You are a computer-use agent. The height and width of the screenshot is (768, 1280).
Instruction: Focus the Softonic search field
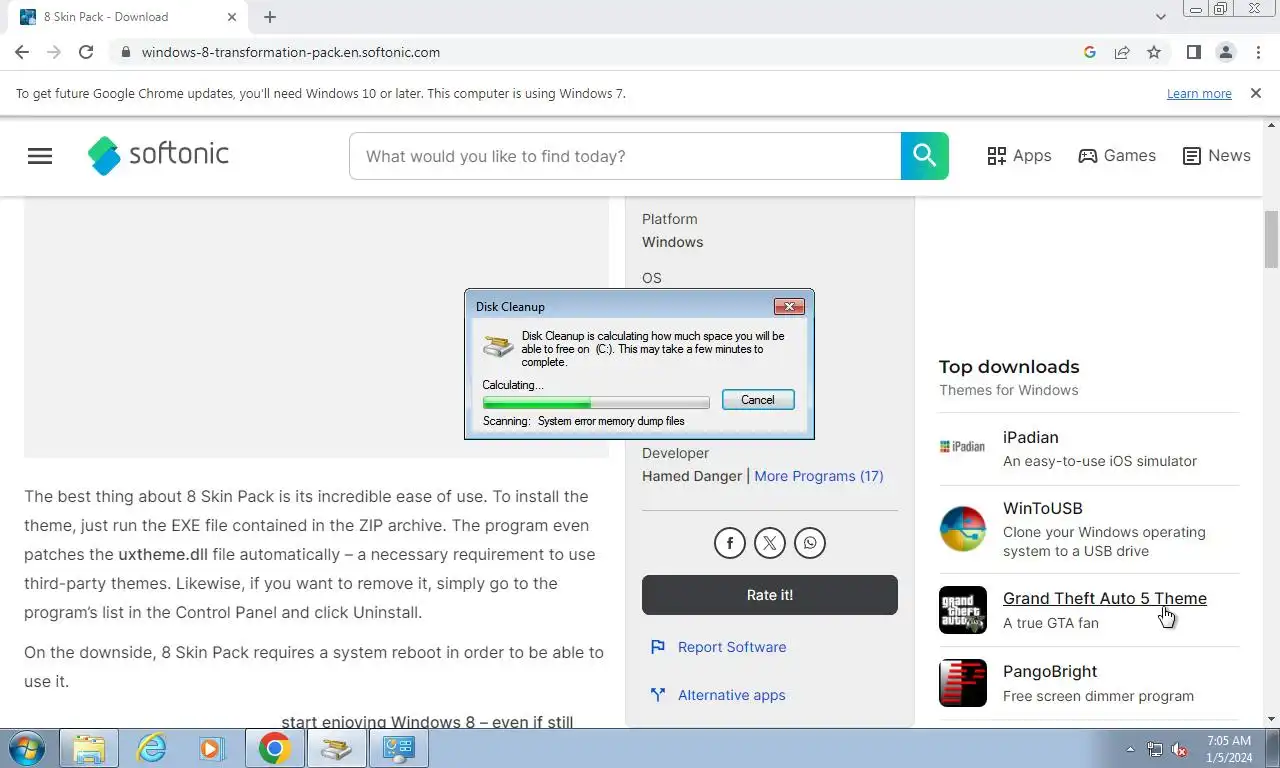coord(625,156)
